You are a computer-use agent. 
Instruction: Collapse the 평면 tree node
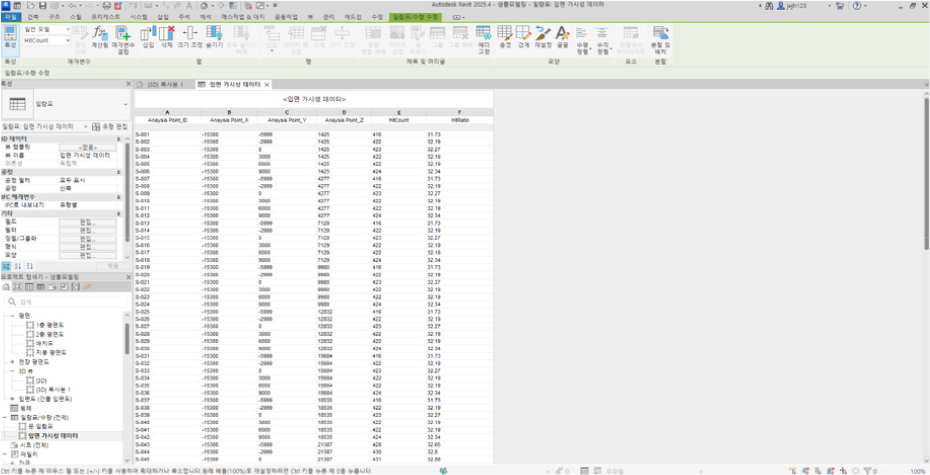pyautogui.click(x=13, y=315)
